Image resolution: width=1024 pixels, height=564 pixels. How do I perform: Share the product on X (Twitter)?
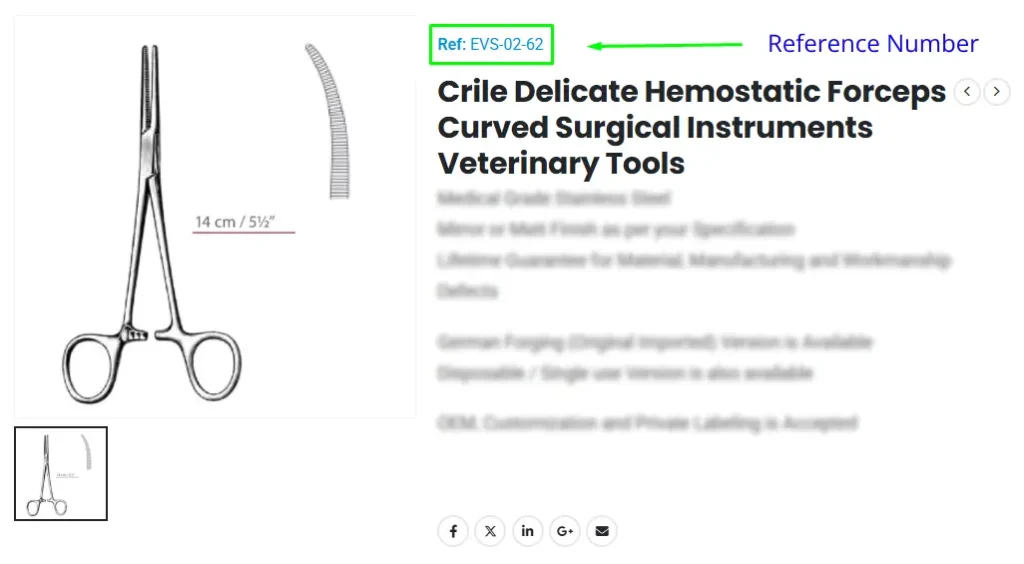[490, 531]
